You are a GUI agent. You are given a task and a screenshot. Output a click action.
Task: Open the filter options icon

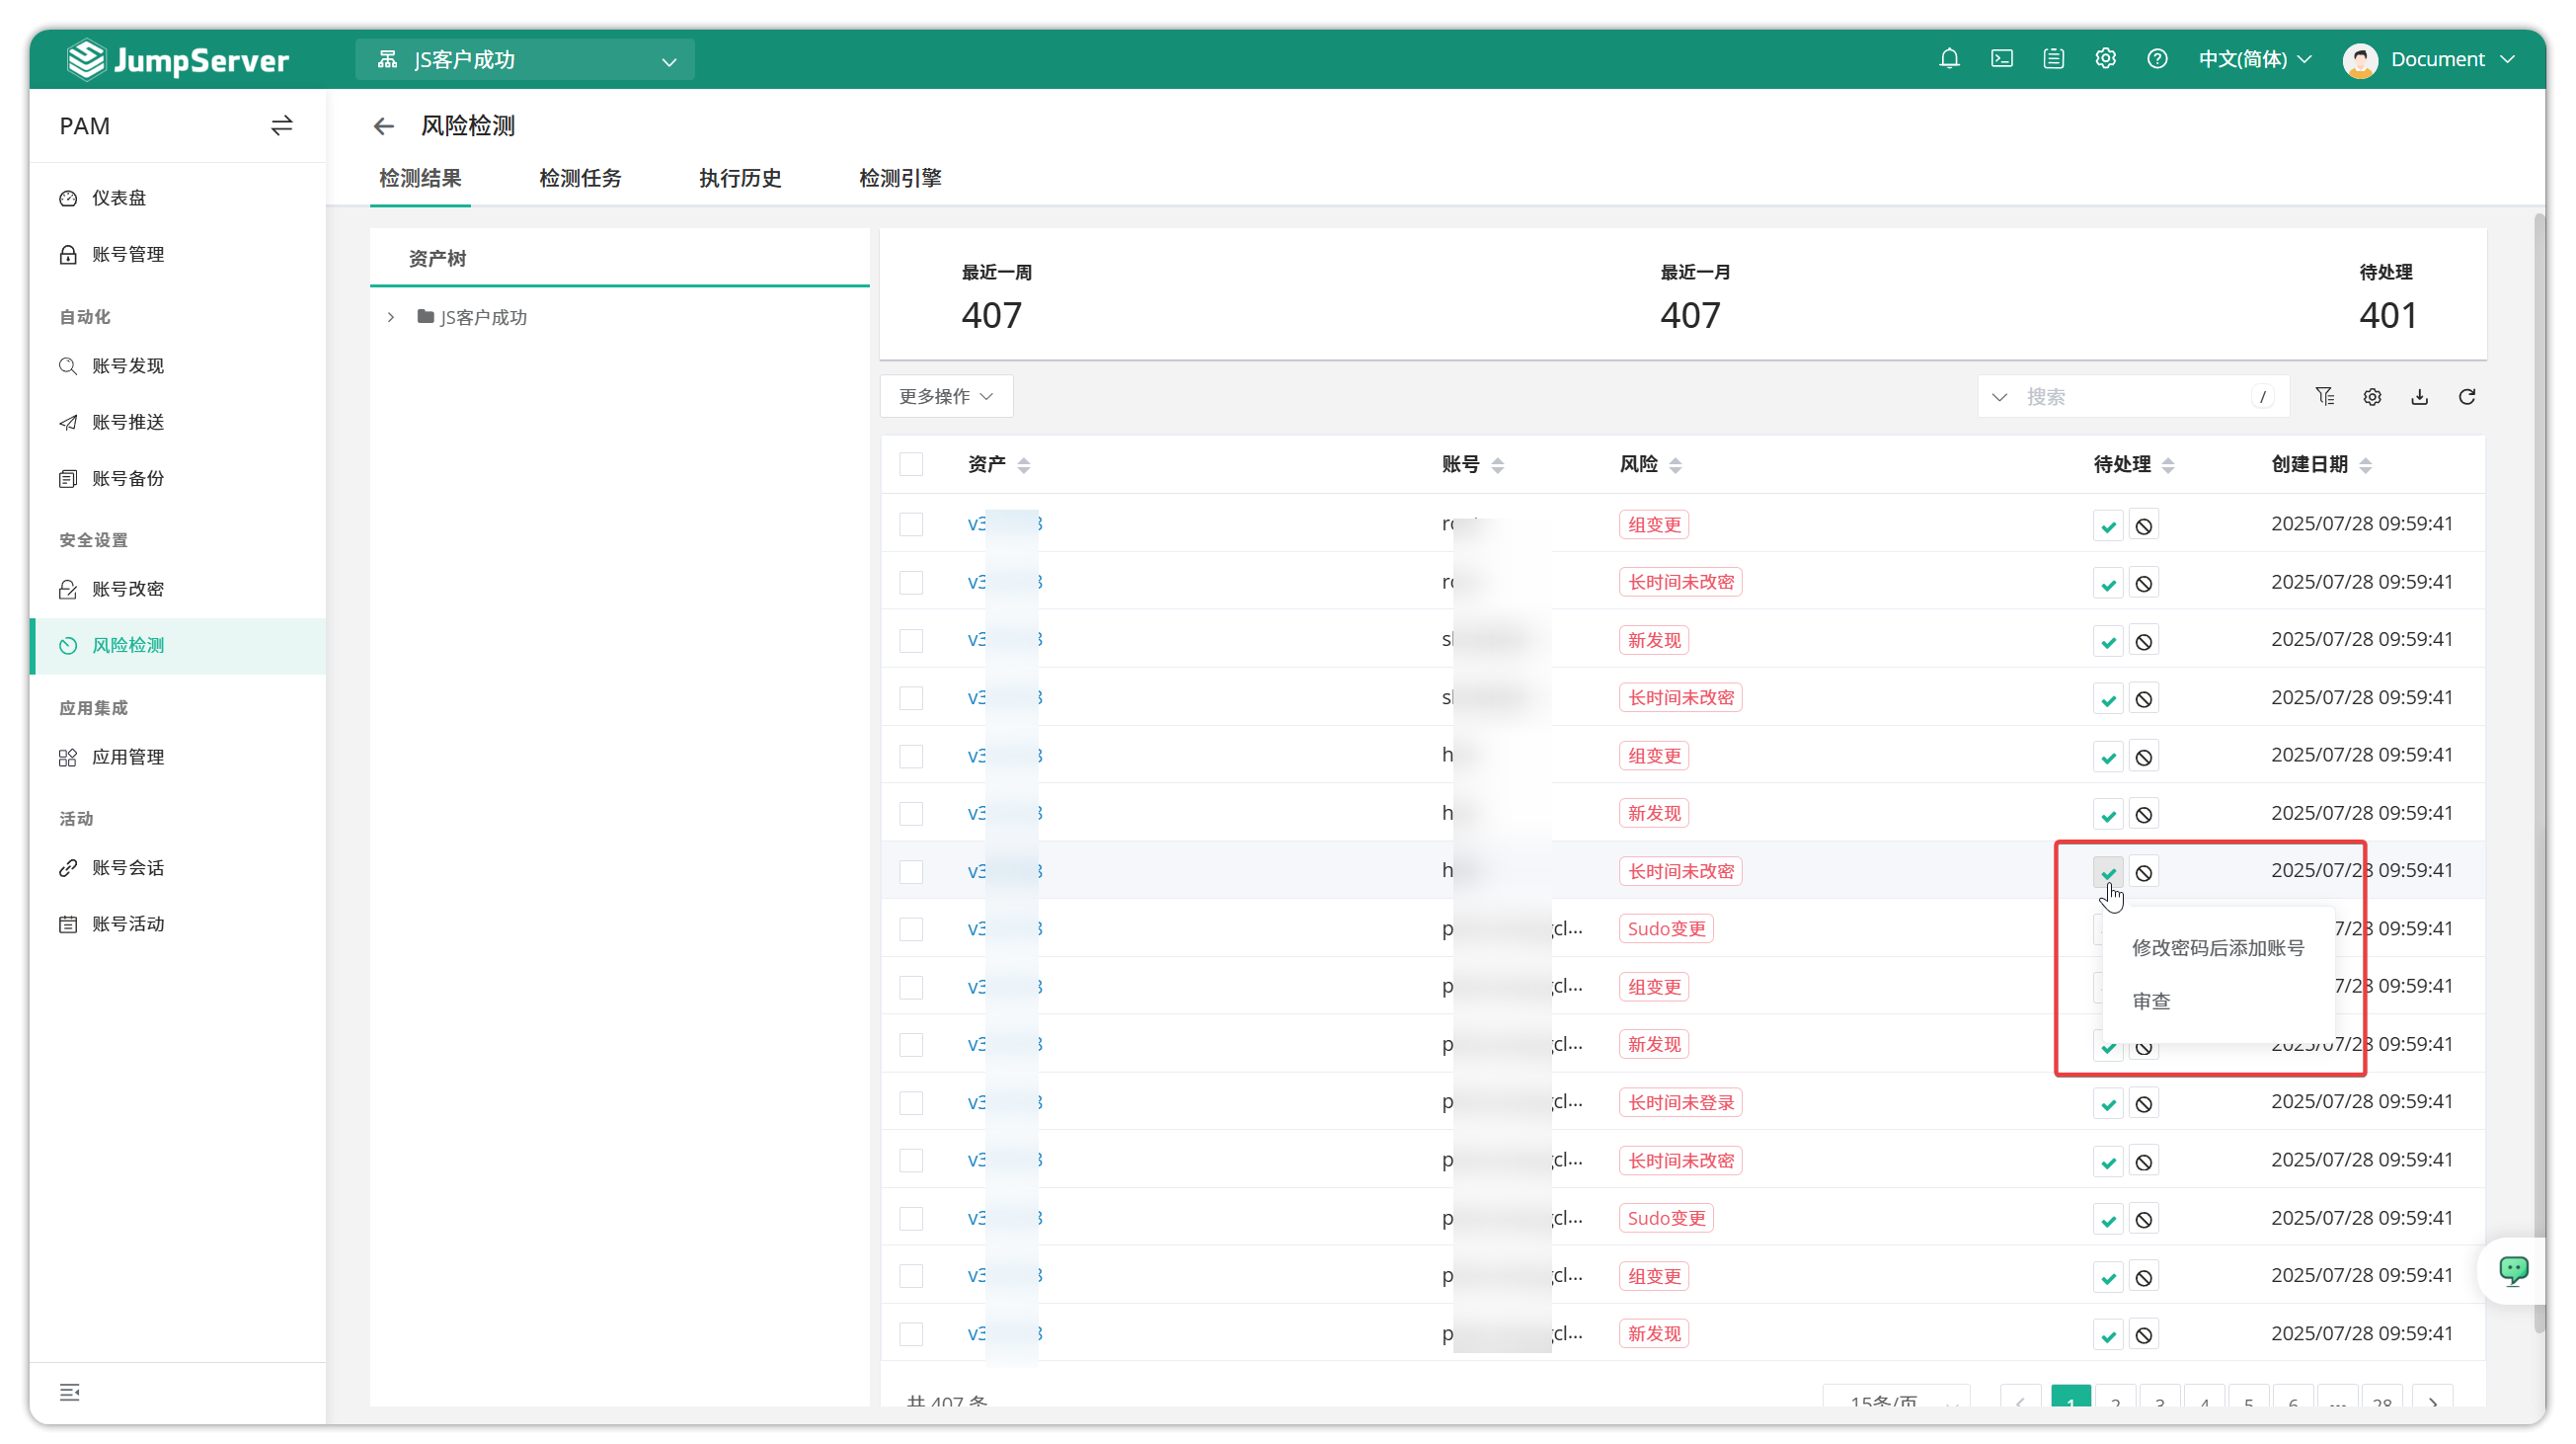click(x=2325, y=397)
